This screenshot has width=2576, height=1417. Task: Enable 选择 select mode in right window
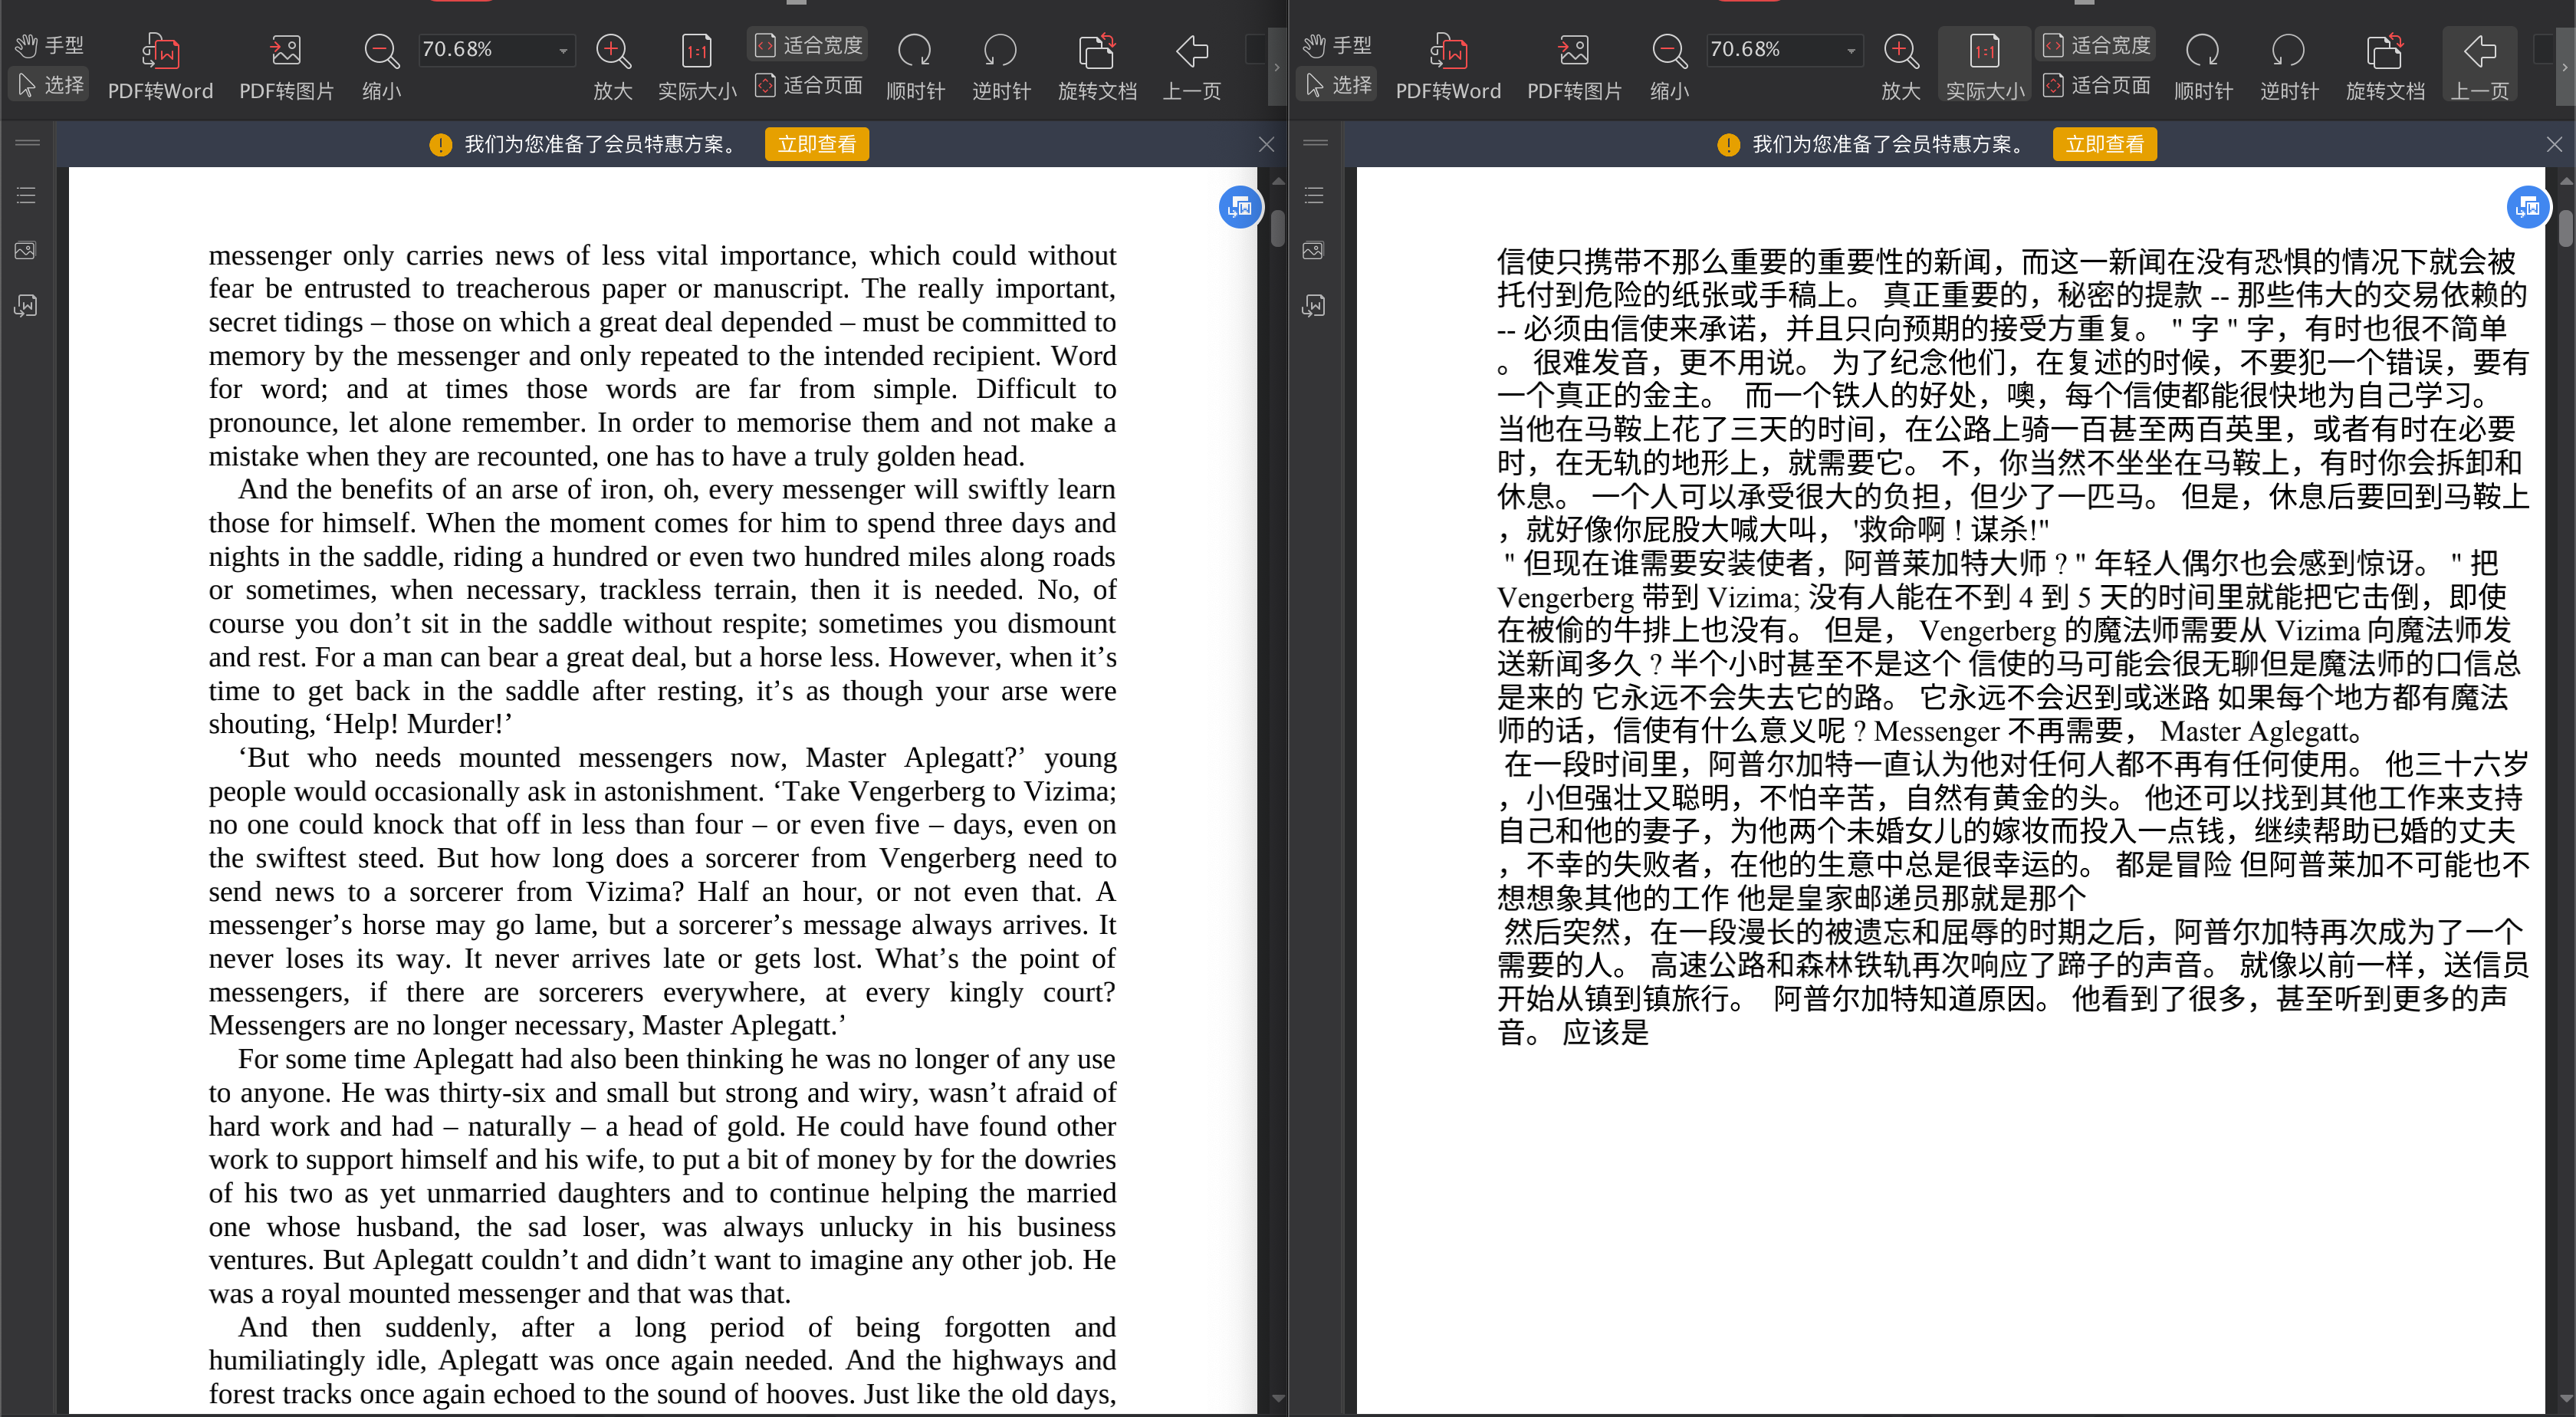(x=1338, y=85)
